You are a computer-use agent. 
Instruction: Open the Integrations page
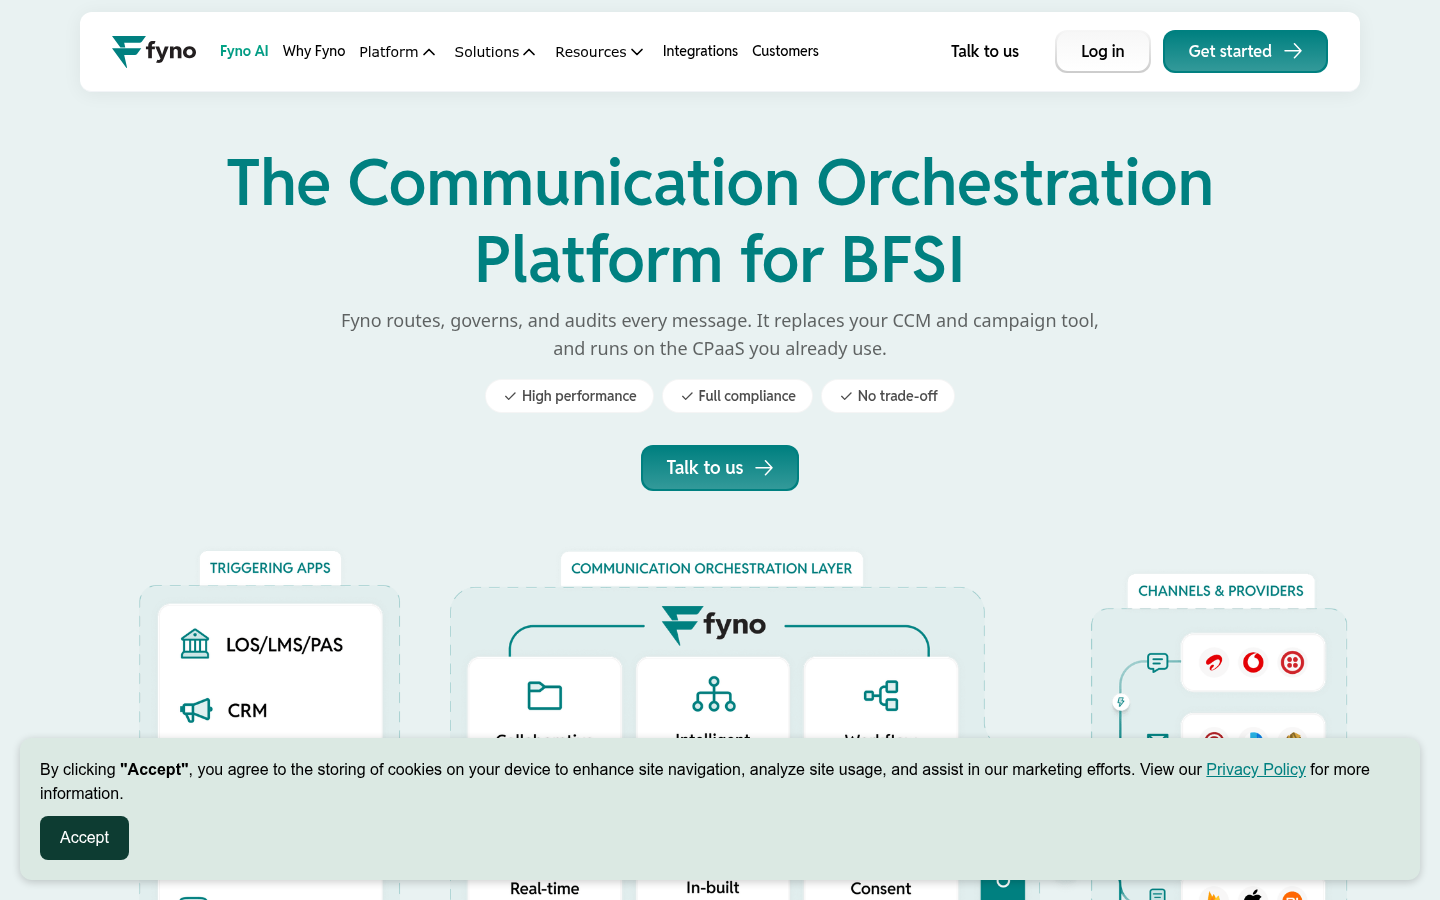(700, 51)
